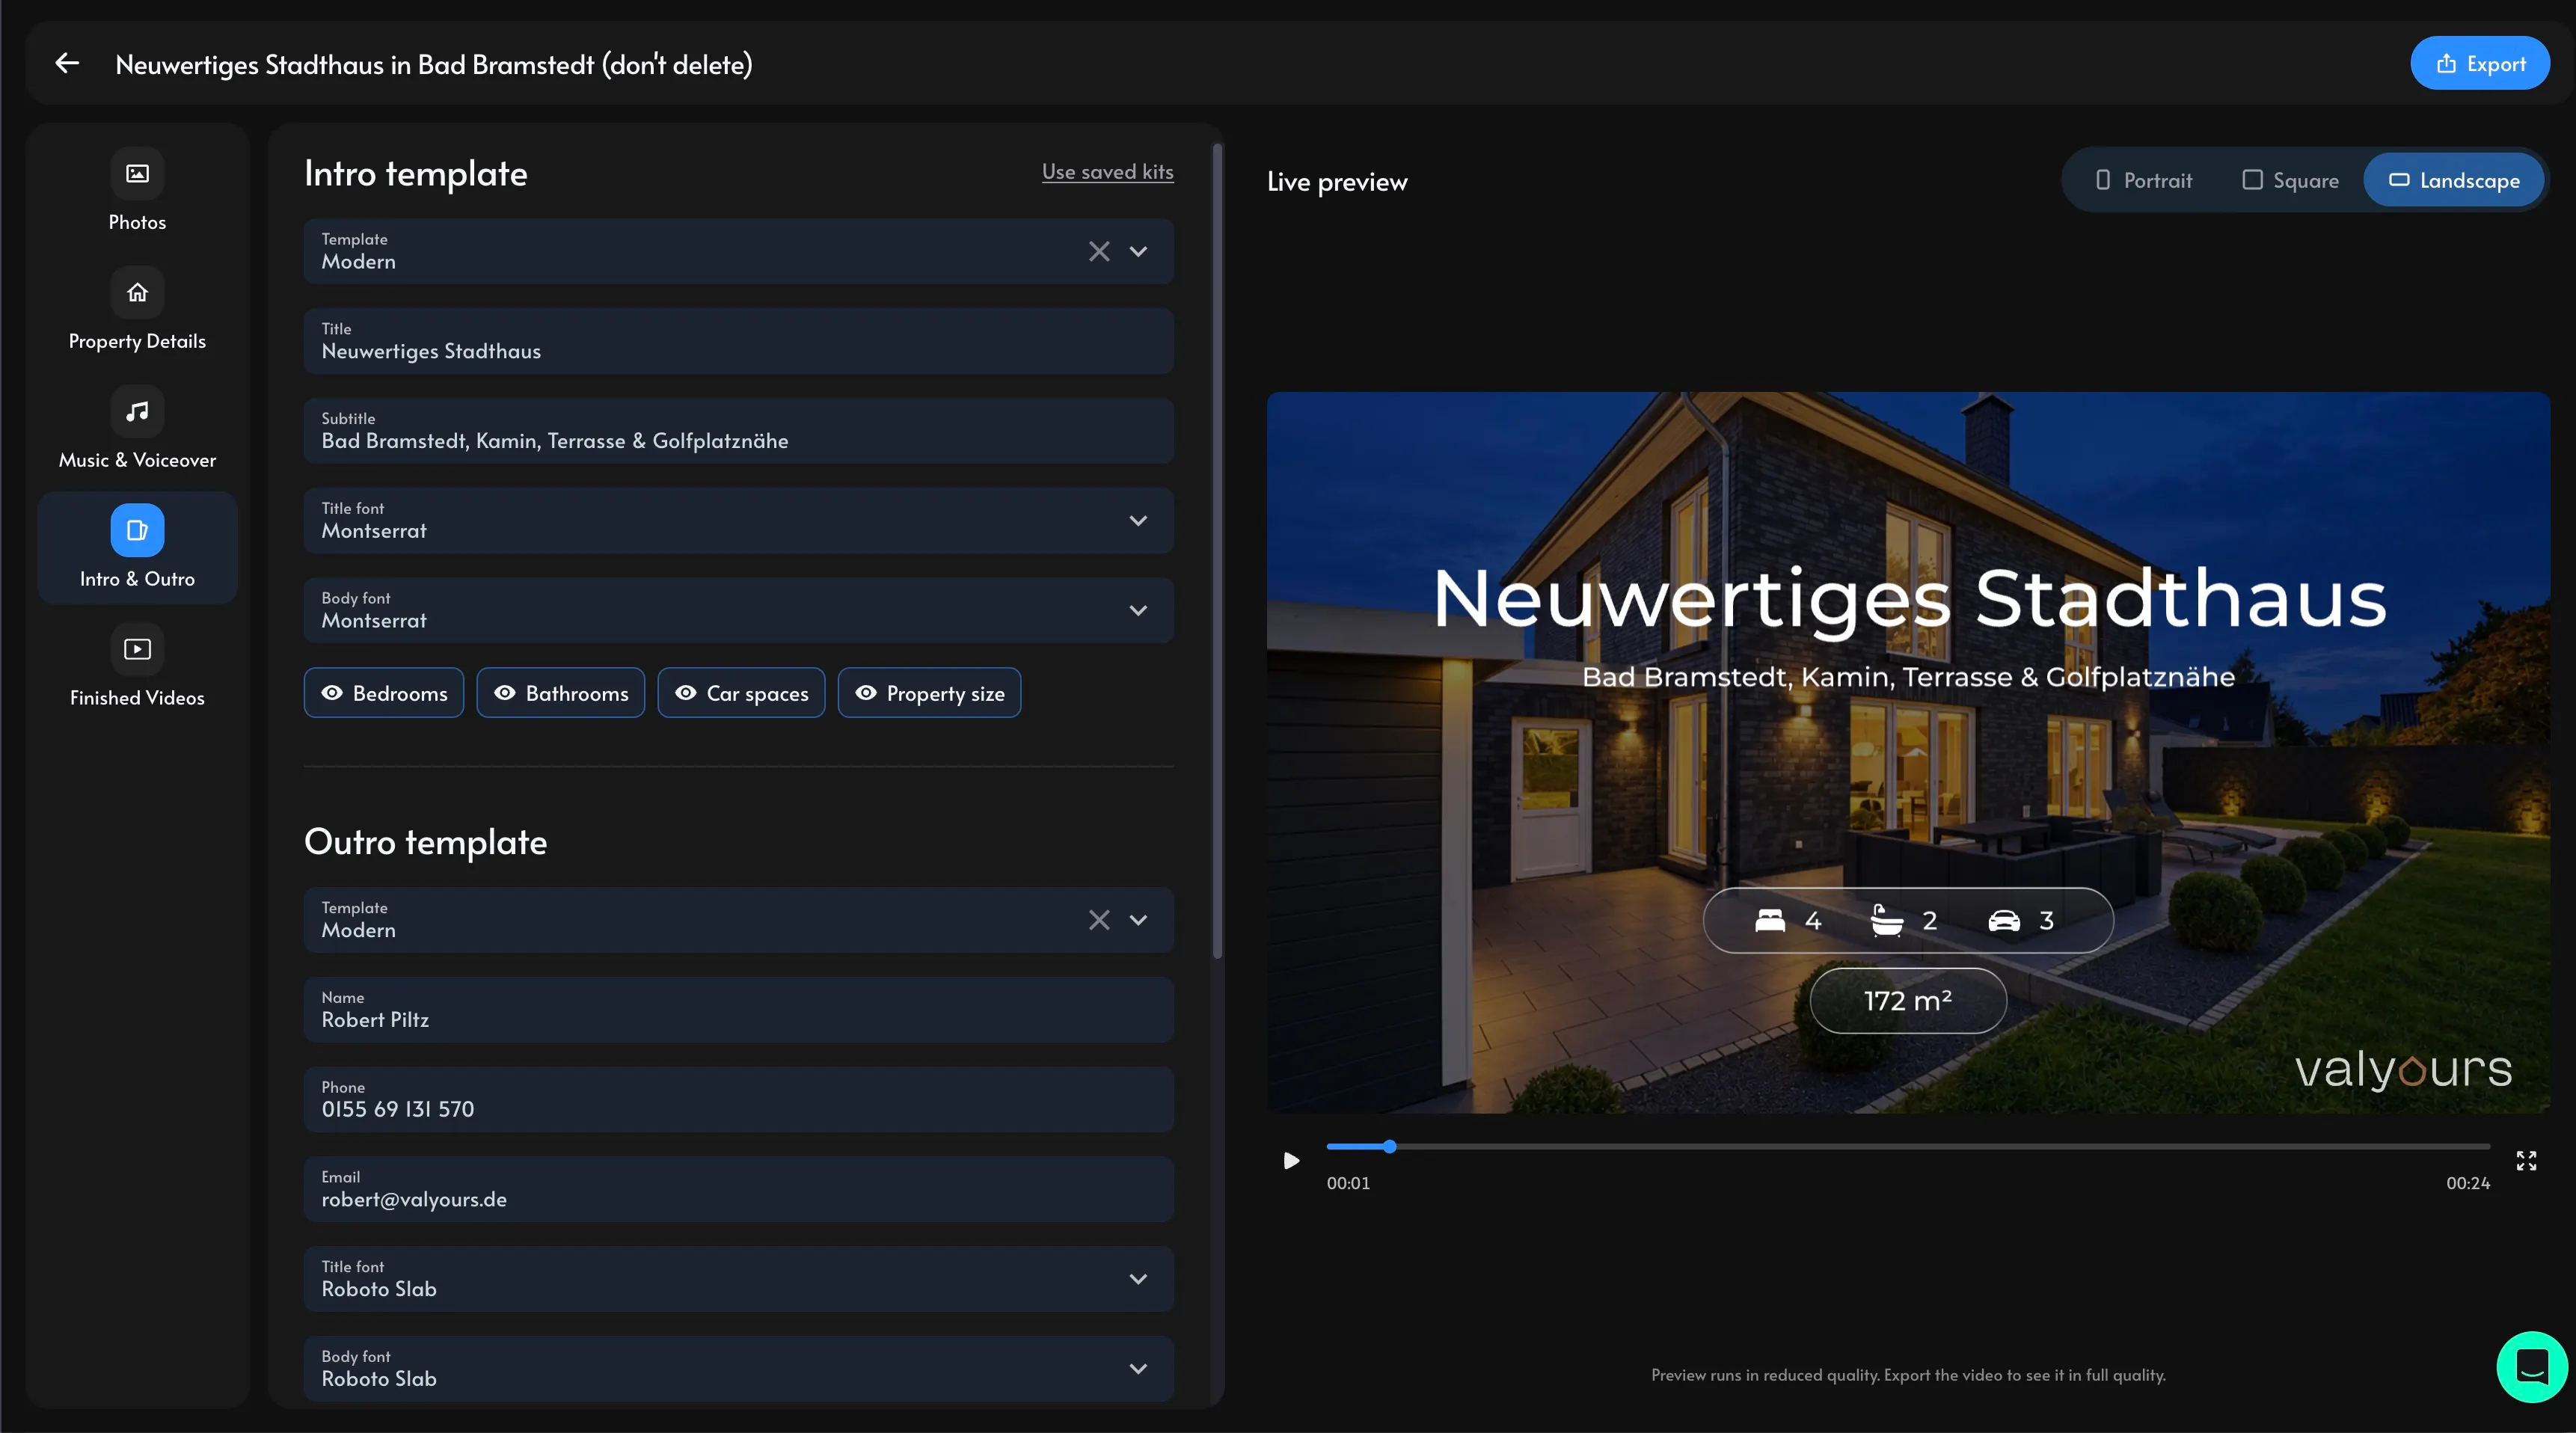The width and height of the screenshot is (2576, 1433).
Task: Edit the Email field
Action: (739, 1189)
